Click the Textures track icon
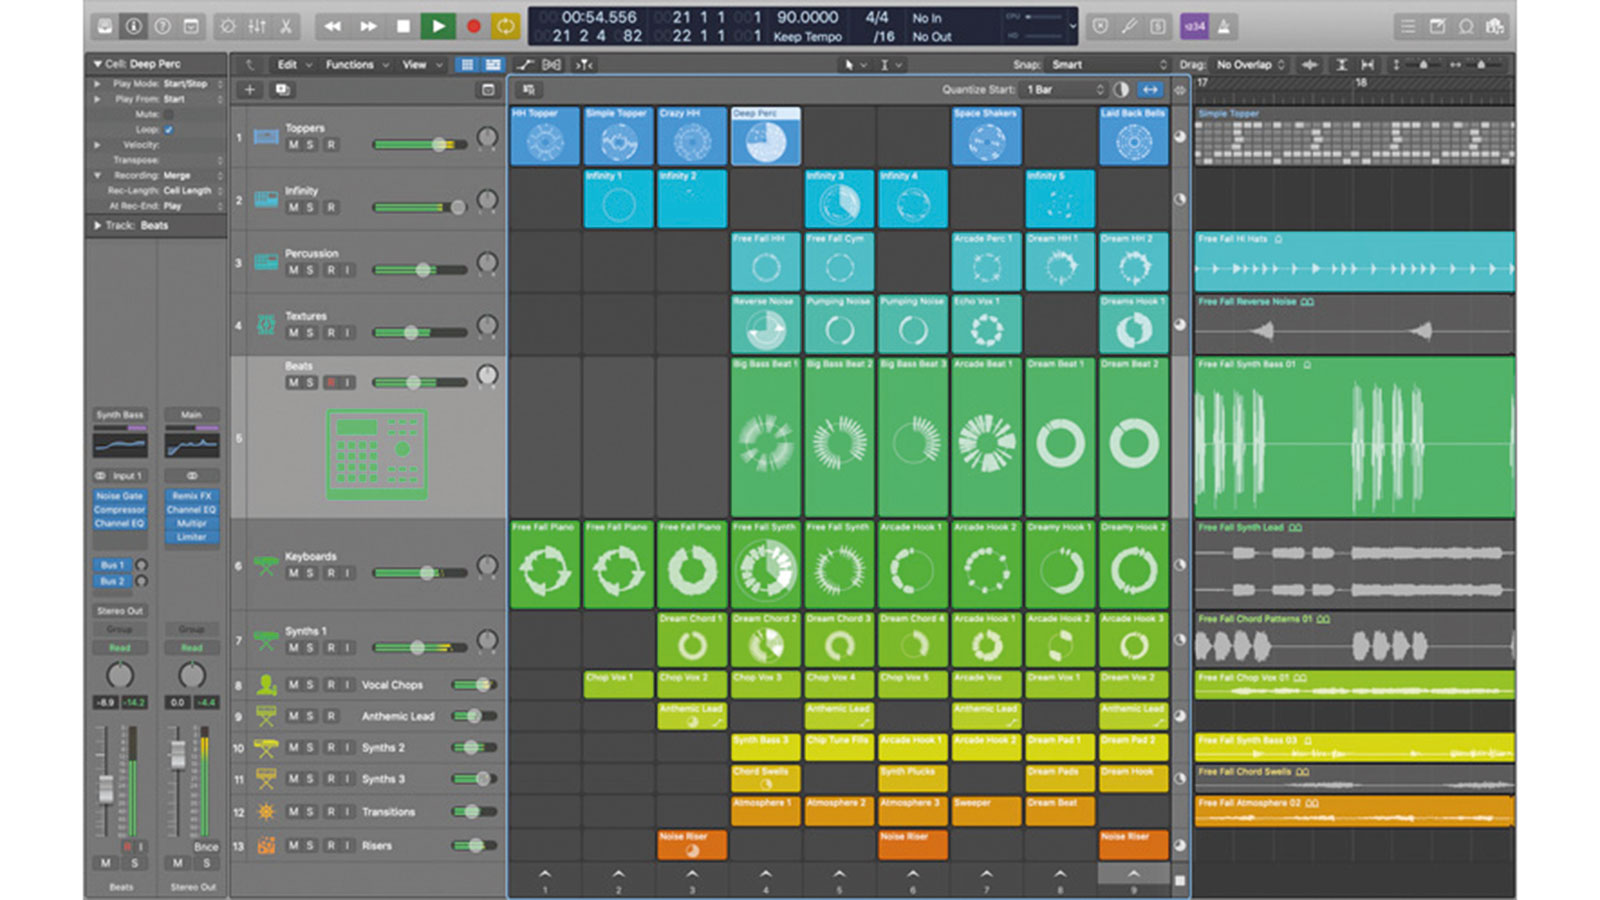Viewport: 1600px width, 900px height. click(x=266, y=325)
